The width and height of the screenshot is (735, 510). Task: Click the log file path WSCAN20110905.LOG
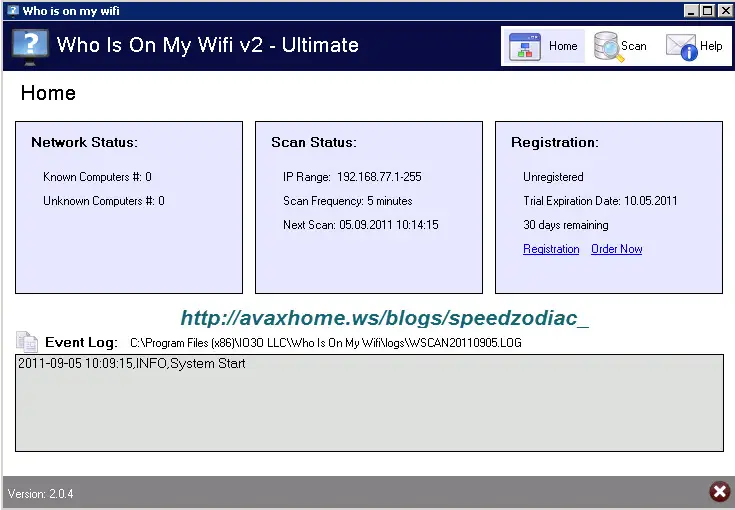326,343
